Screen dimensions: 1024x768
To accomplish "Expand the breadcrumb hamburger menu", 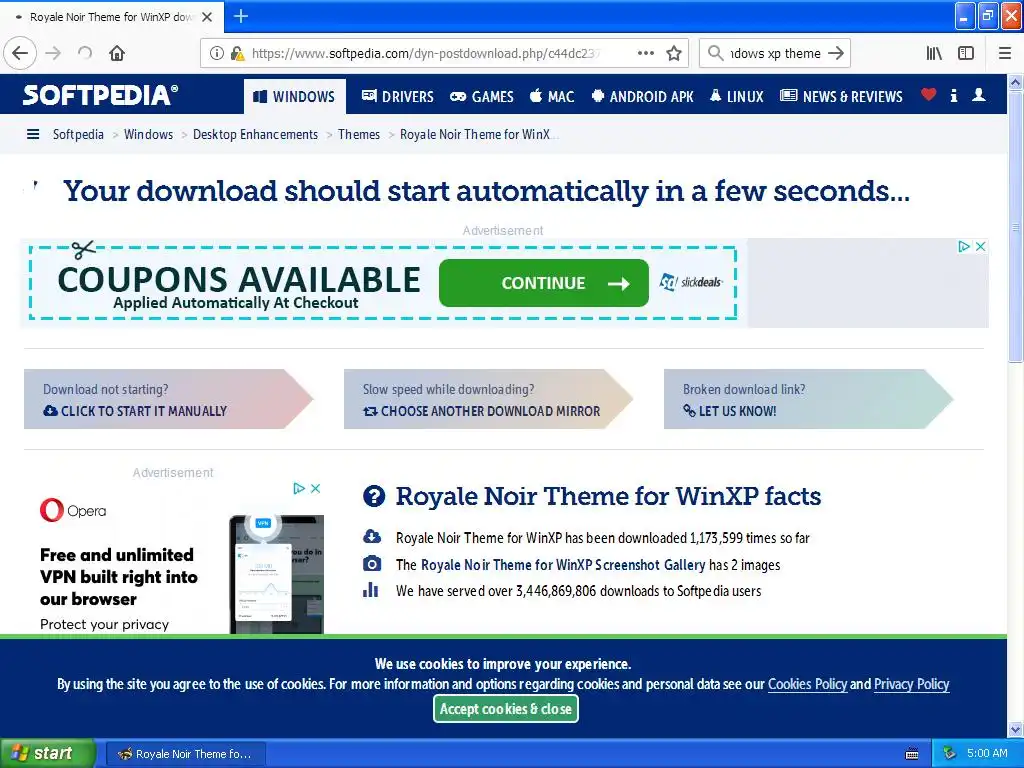I will click(x=33, y=135).
